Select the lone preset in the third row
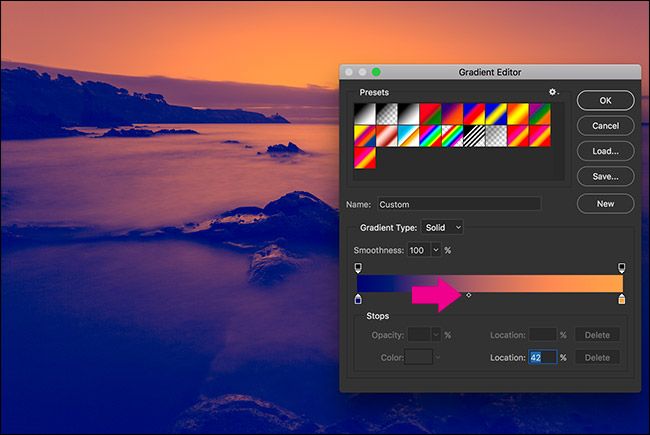Screen dimensions: 650x435 point(365,158)
